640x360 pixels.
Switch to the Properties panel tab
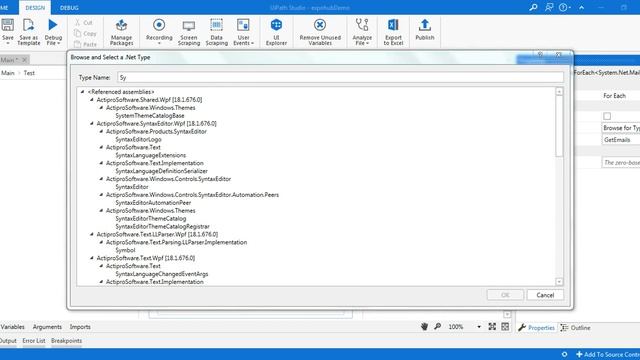coord(537,328)
